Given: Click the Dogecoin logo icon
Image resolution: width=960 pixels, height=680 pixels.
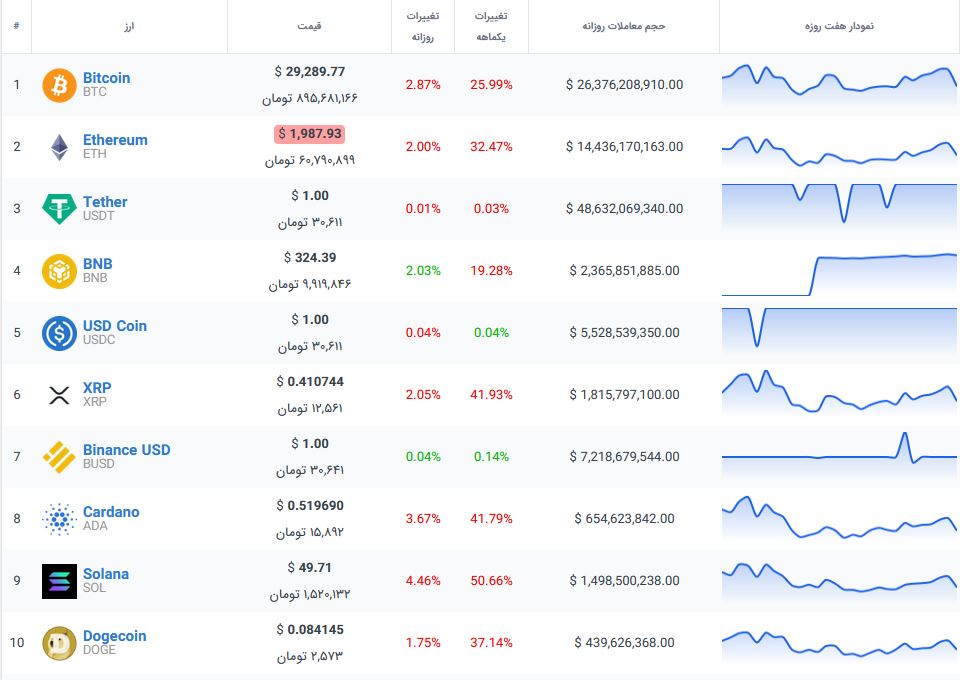Looking at the screenshot, I should 59,643.
